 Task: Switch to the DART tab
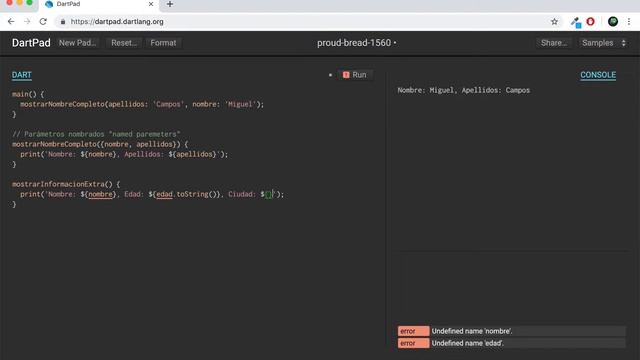[22, 75]
